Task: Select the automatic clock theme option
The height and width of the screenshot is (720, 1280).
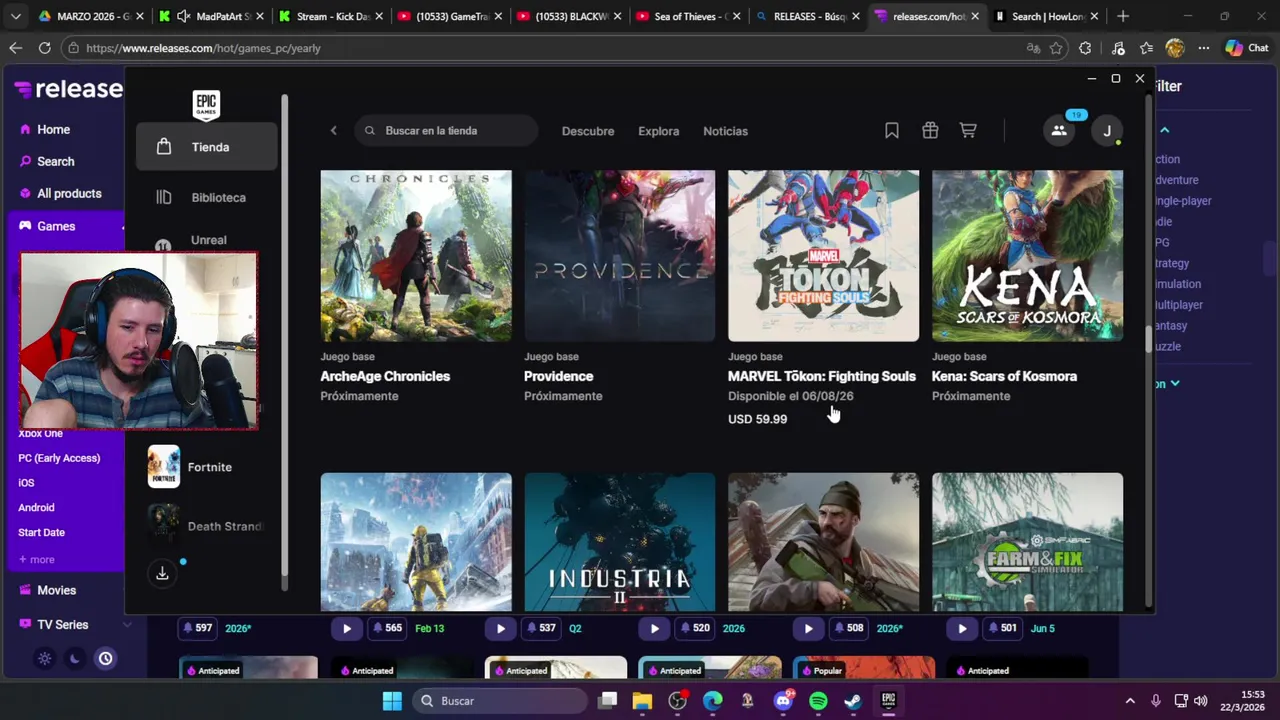Action: click(x=105, y=658)
